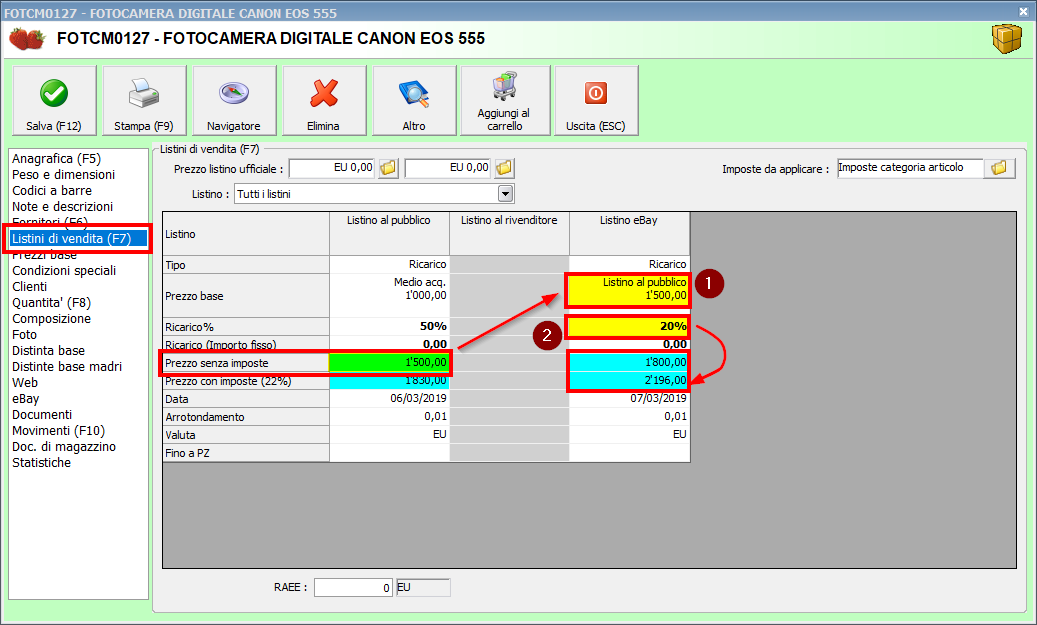1037x625 pixels.
Task: Expand the Listino dropdown arrow
Action: 505,194
